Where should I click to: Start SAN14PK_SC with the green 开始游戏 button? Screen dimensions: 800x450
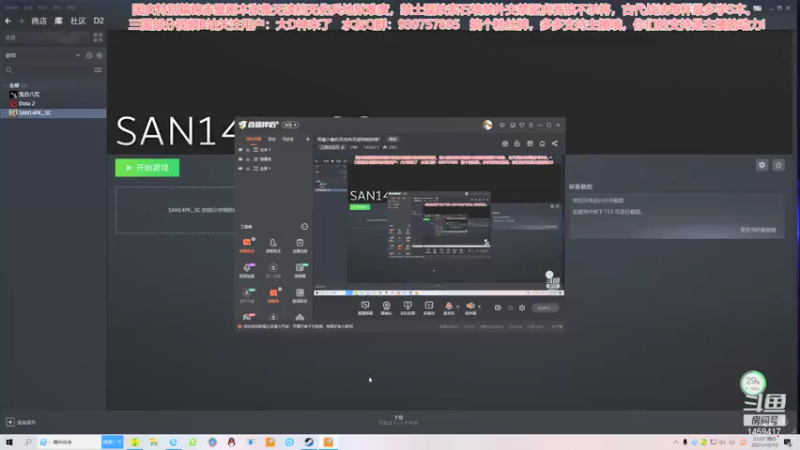coord(147,167)
